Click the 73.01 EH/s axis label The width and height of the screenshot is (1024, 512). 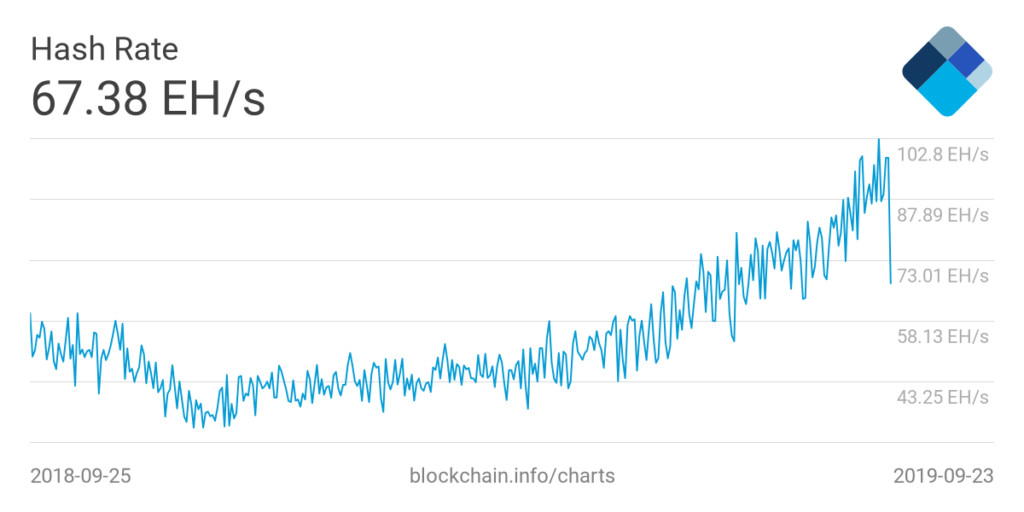click(x=943, y=276)
